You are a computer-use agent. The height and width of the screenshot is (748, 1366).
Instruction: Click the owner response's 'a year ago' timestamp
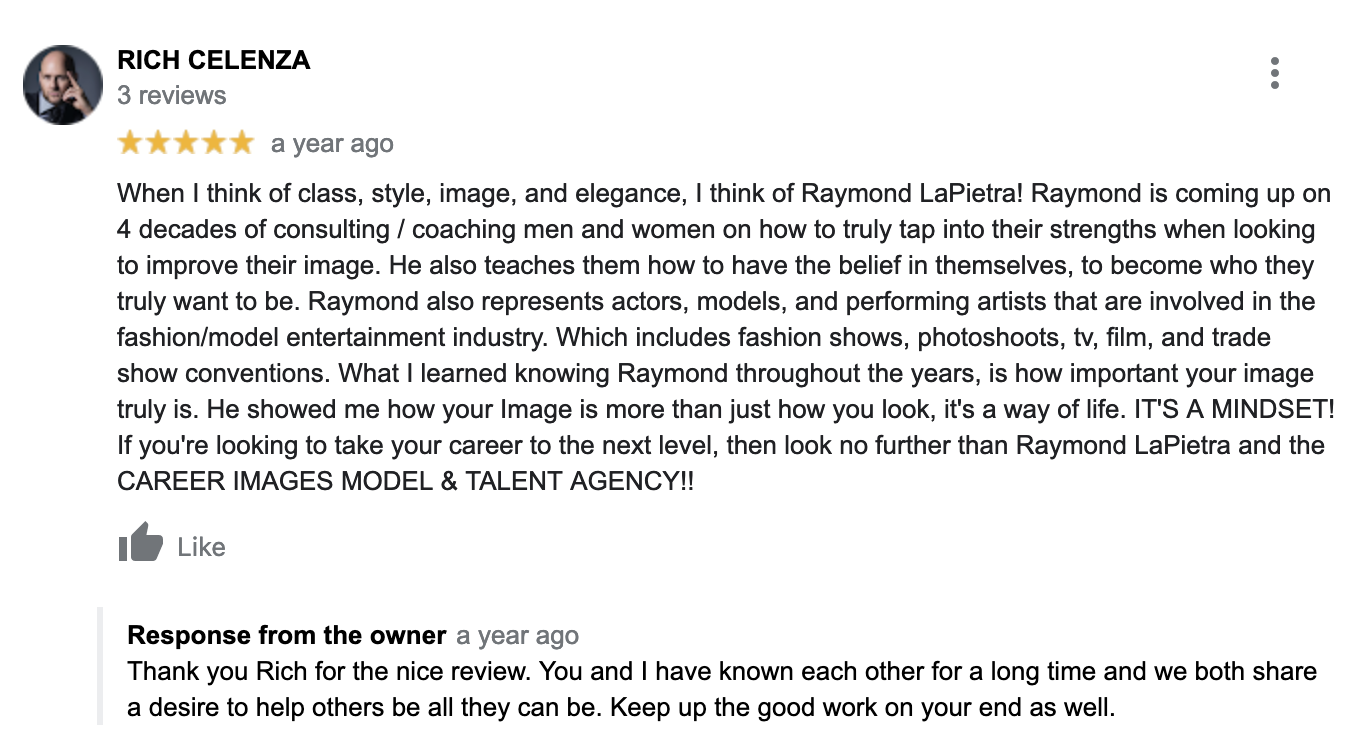pyautogui.click(x=517, y=636)
